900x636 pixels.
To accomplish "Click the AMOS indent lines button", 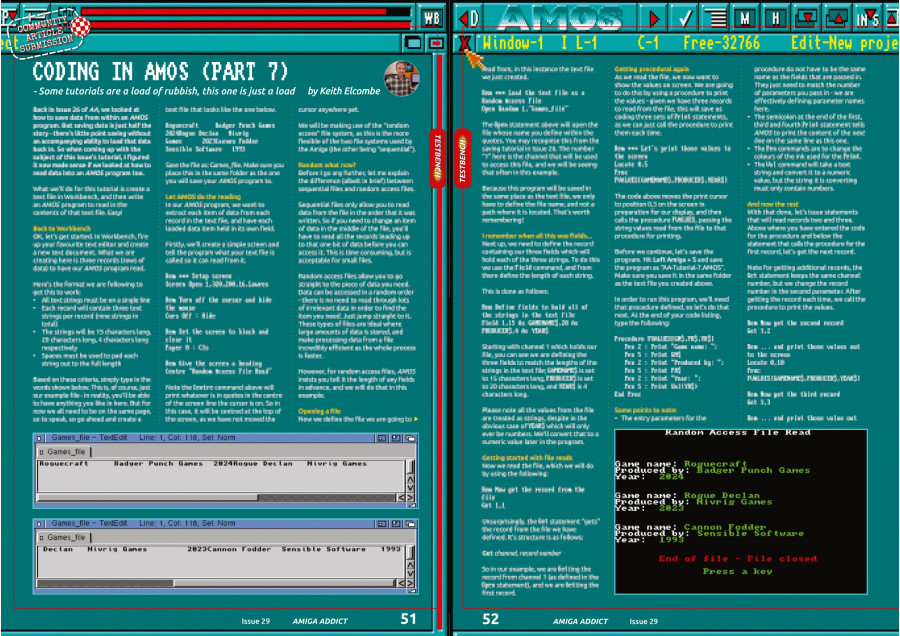I will click(x=716, y=18).
